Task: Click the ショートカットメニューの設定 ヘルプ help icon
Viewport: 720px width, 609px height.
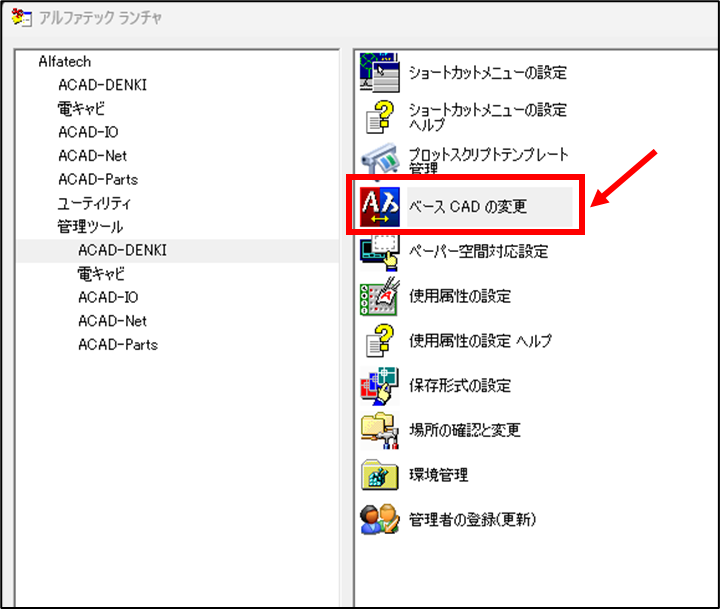Action: 379,118
